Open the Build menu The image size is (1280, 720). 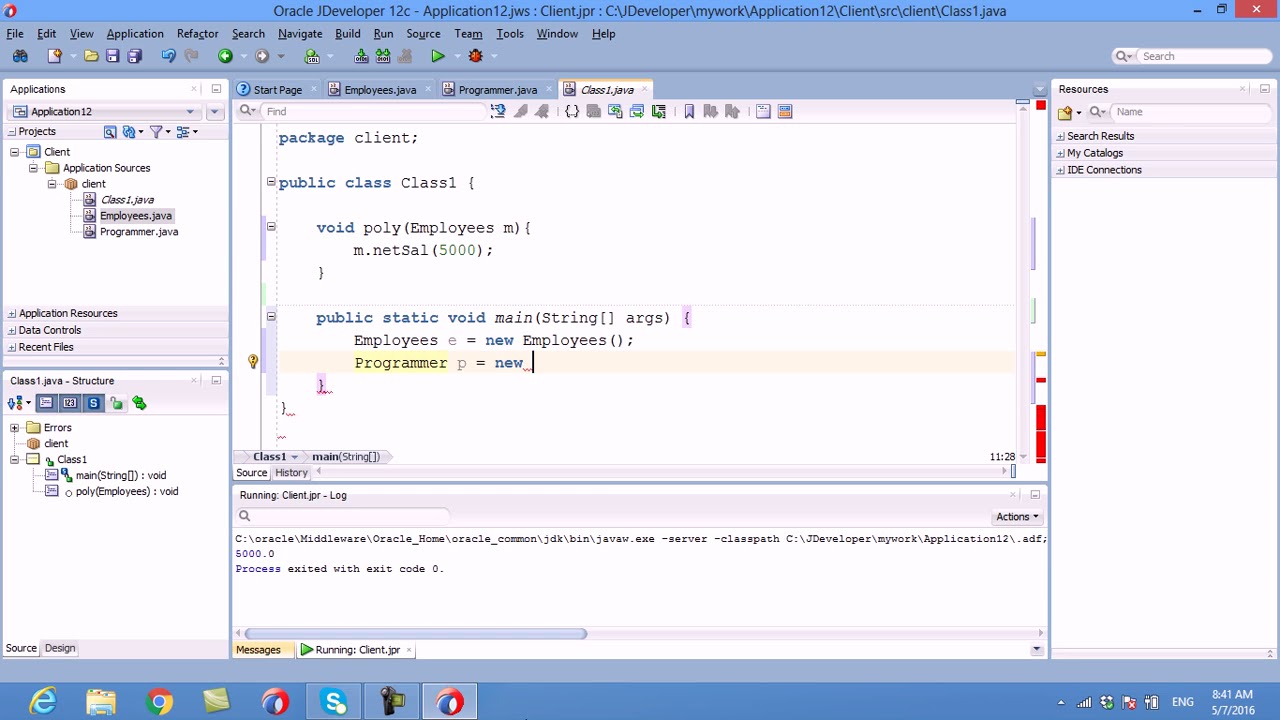point(348,33)
